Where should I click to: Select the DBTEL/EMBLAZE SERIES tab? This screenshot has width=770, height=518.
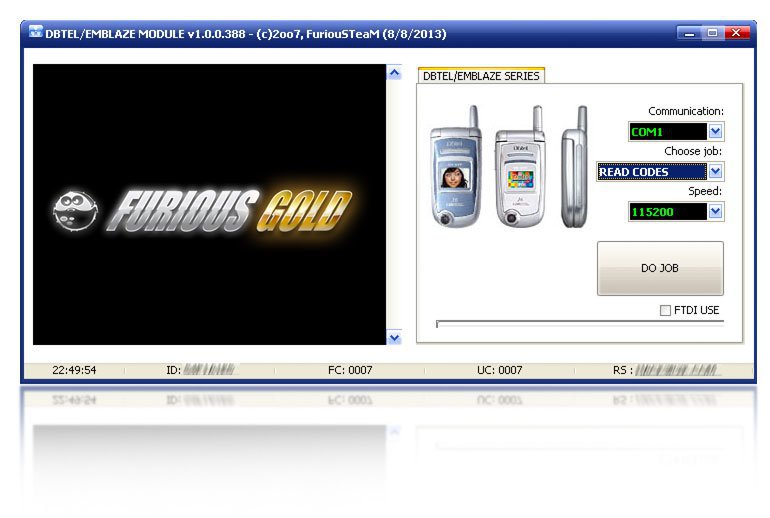tap(481, 76)
